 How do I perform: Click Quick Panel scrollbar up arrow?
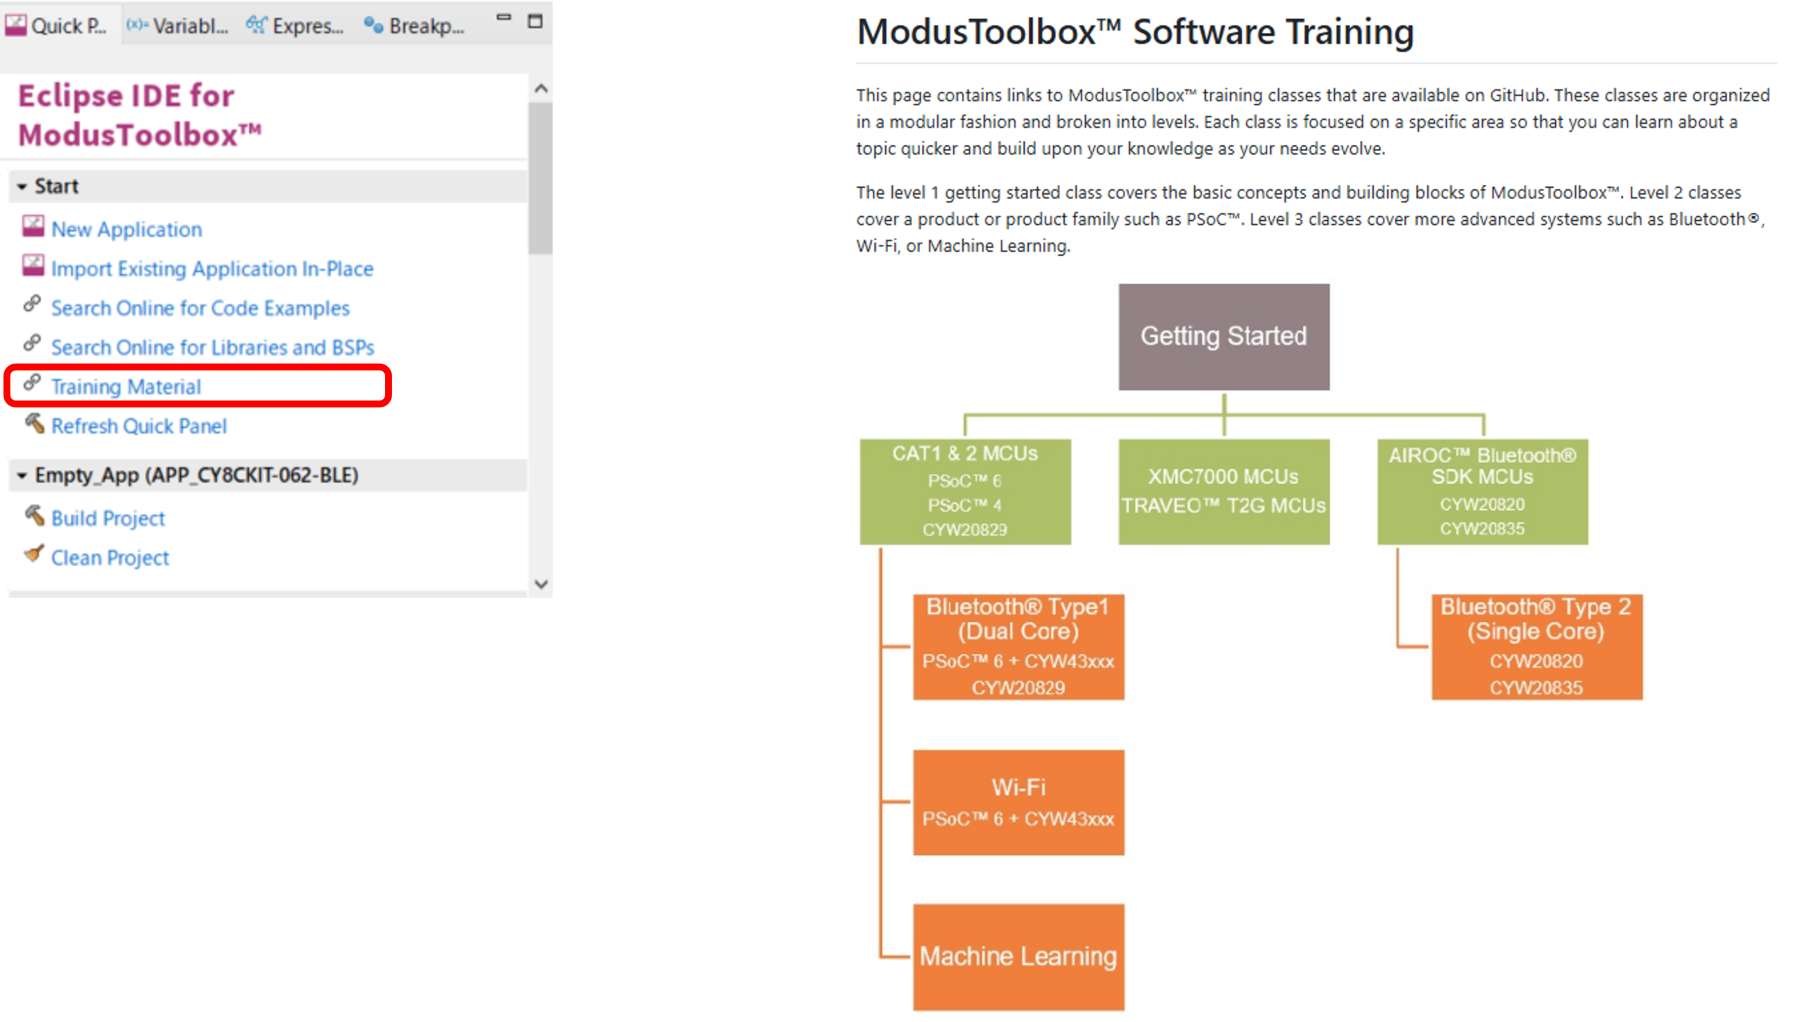[541, 88]
